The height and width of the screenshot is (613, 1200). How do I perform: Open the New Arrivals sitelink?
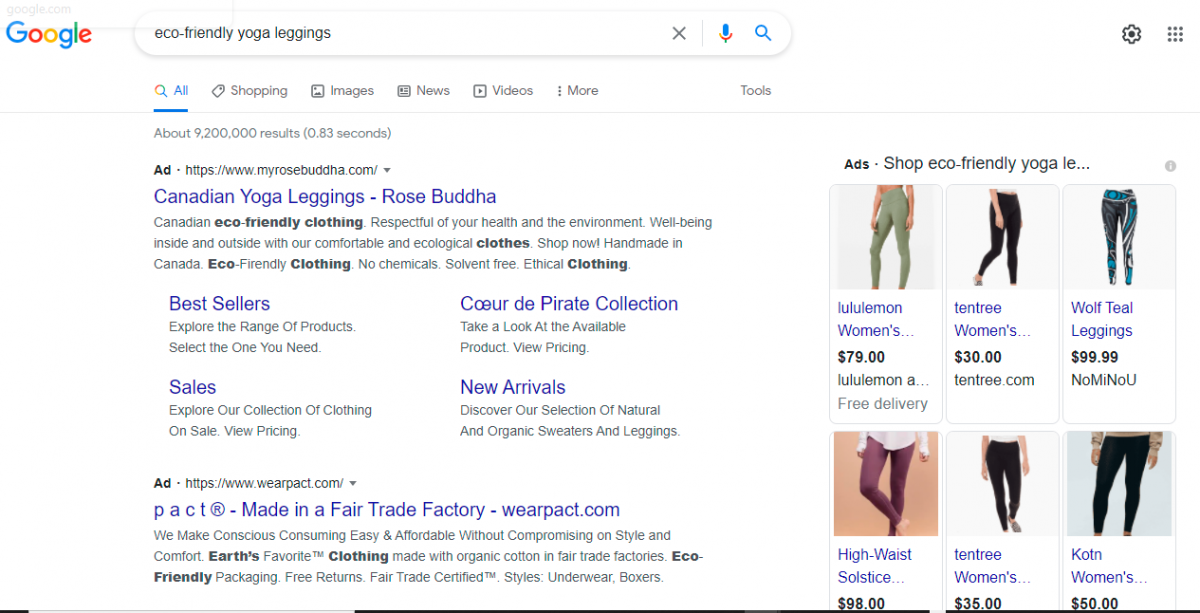point(513,387)
